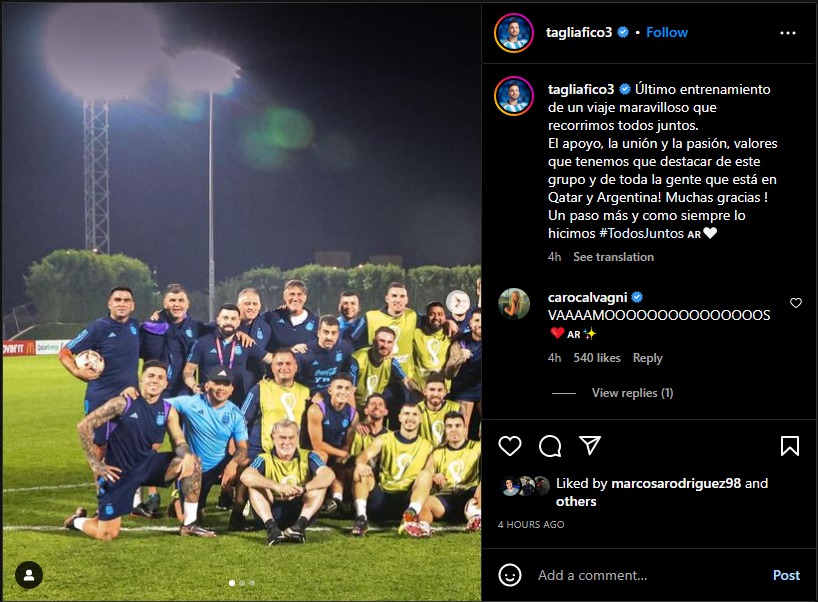Share post with paper plane icon
The image size is (818, 602).
pyautogui.click(x=590, y=446)
